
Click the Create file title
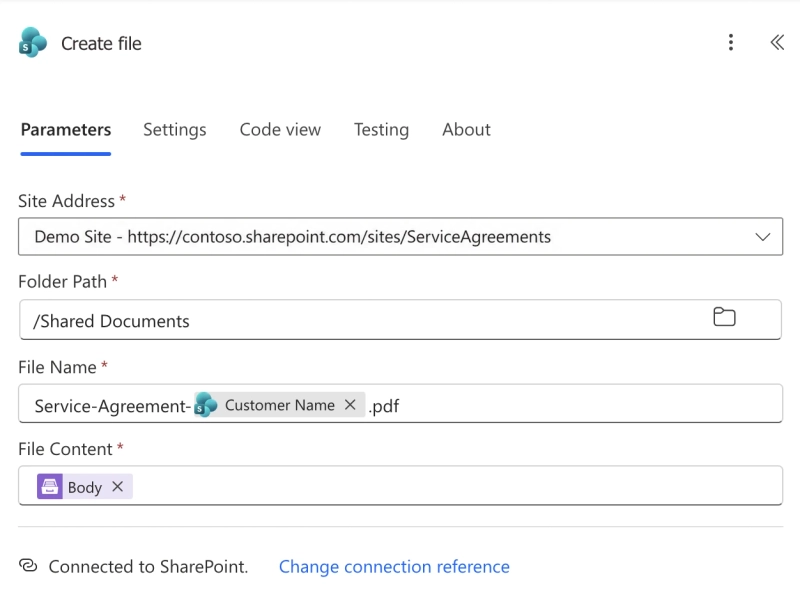pos(101,43)
